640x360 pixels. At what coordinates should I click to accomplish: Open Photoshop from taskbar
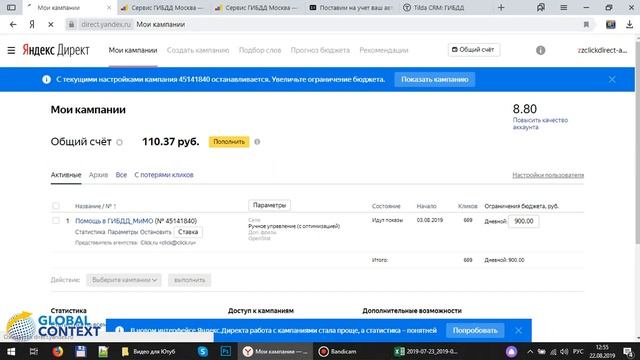225,351
